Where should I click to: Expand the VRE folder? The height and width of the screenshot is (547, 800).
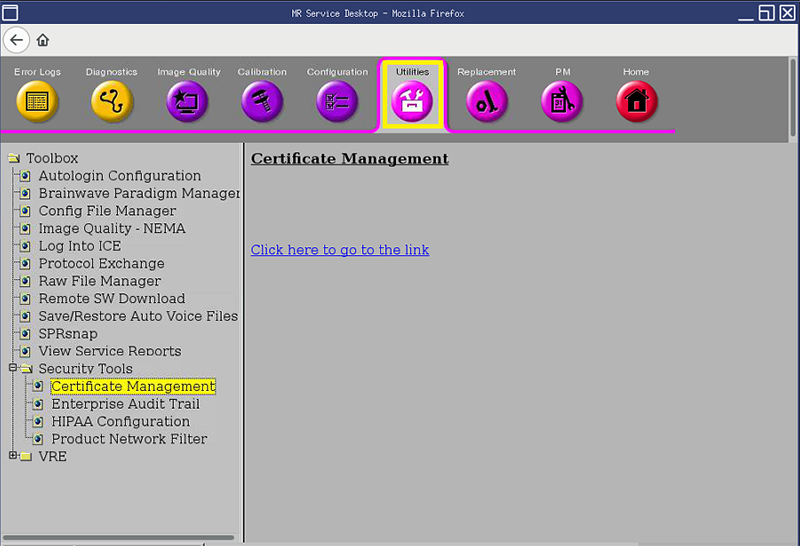[x=13, y=456]
